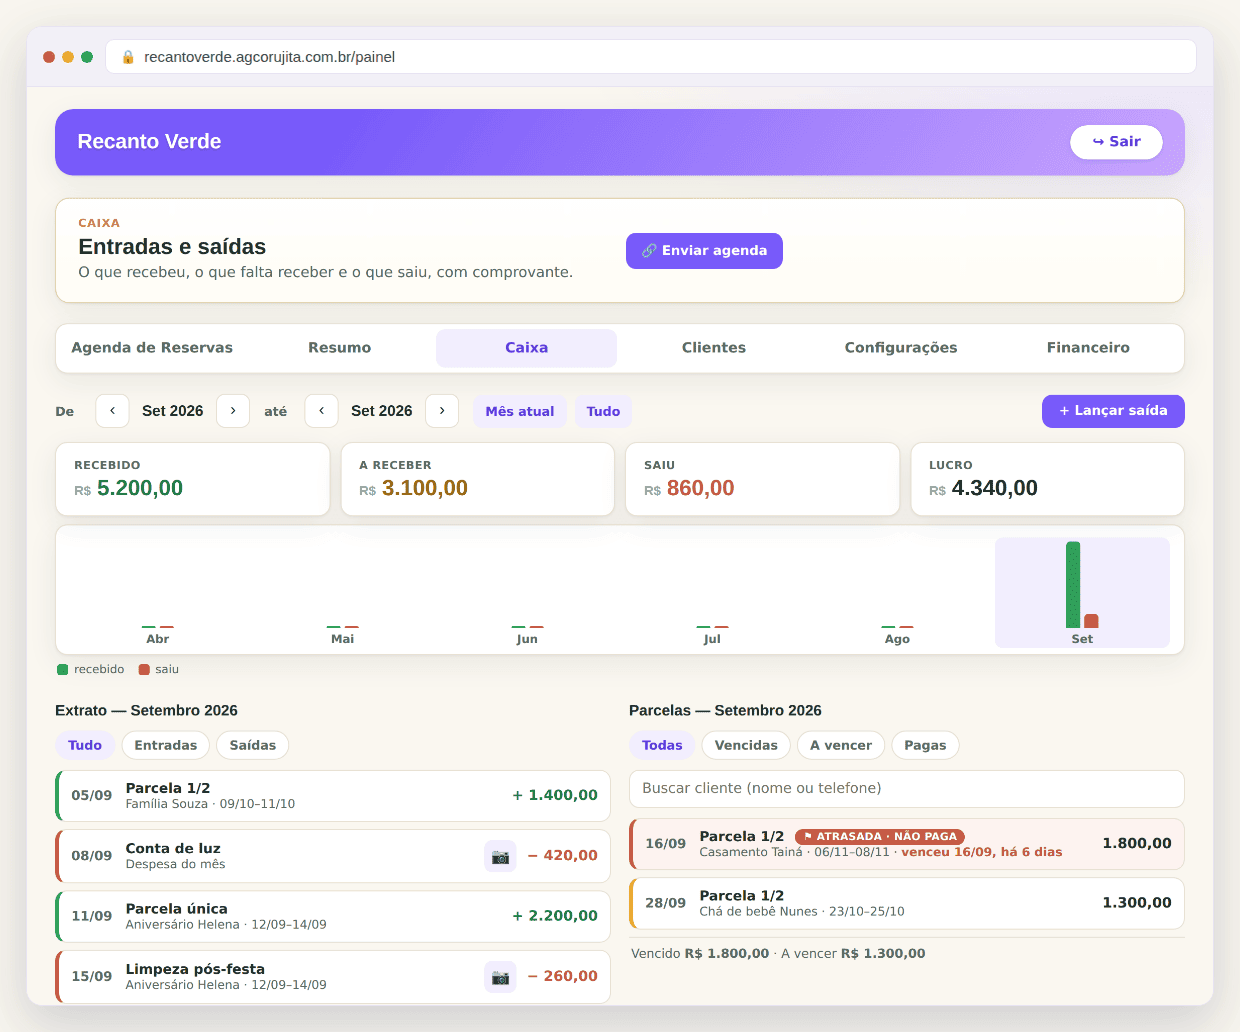Go to previous start month
The width and height of the screenshot is (1240, 1032).
(112, 411)
